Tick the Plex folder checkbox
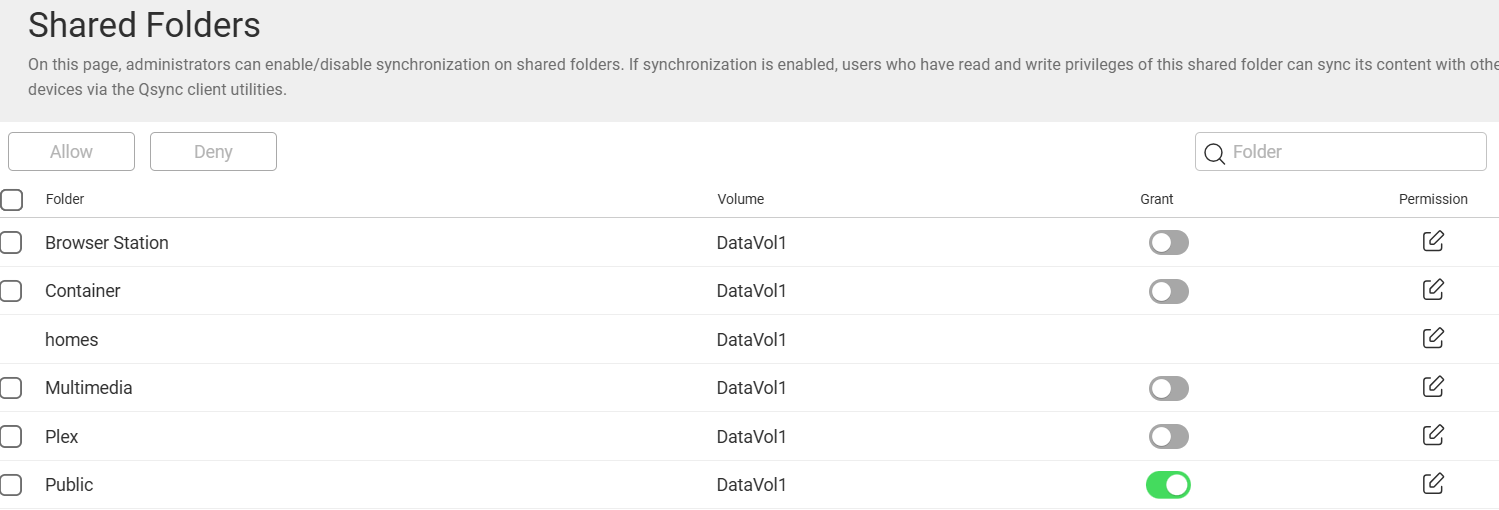The image size is (1499, 510). 11,437
